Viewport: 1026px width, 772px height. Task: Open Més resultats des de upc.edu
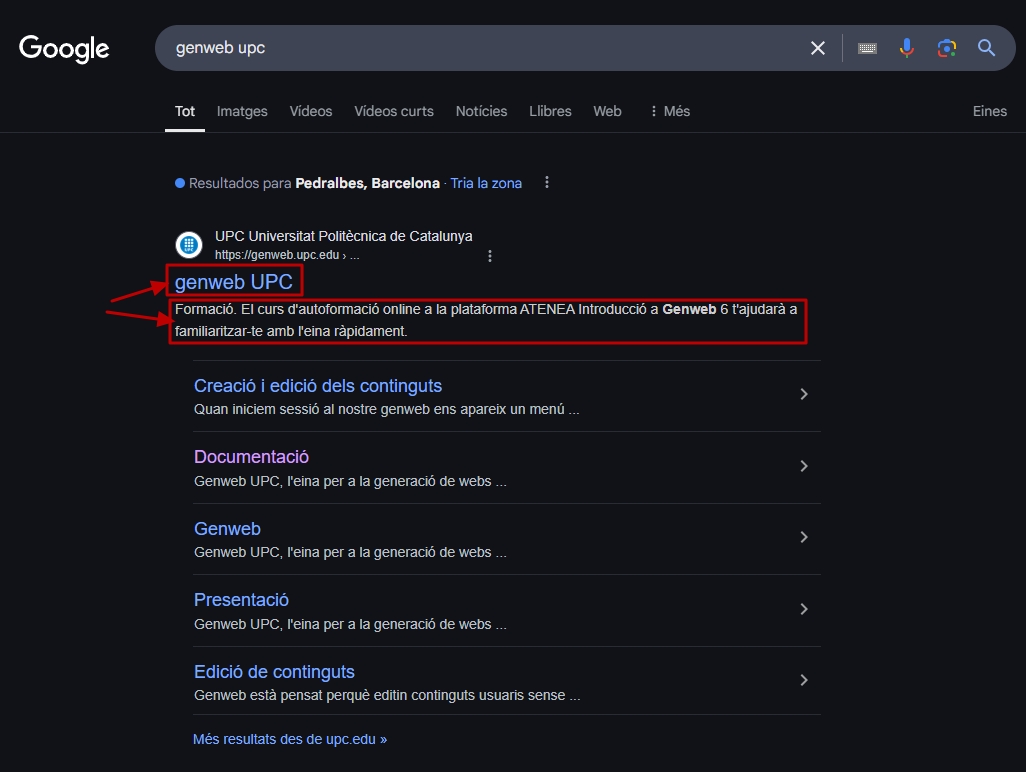(290, 740)
